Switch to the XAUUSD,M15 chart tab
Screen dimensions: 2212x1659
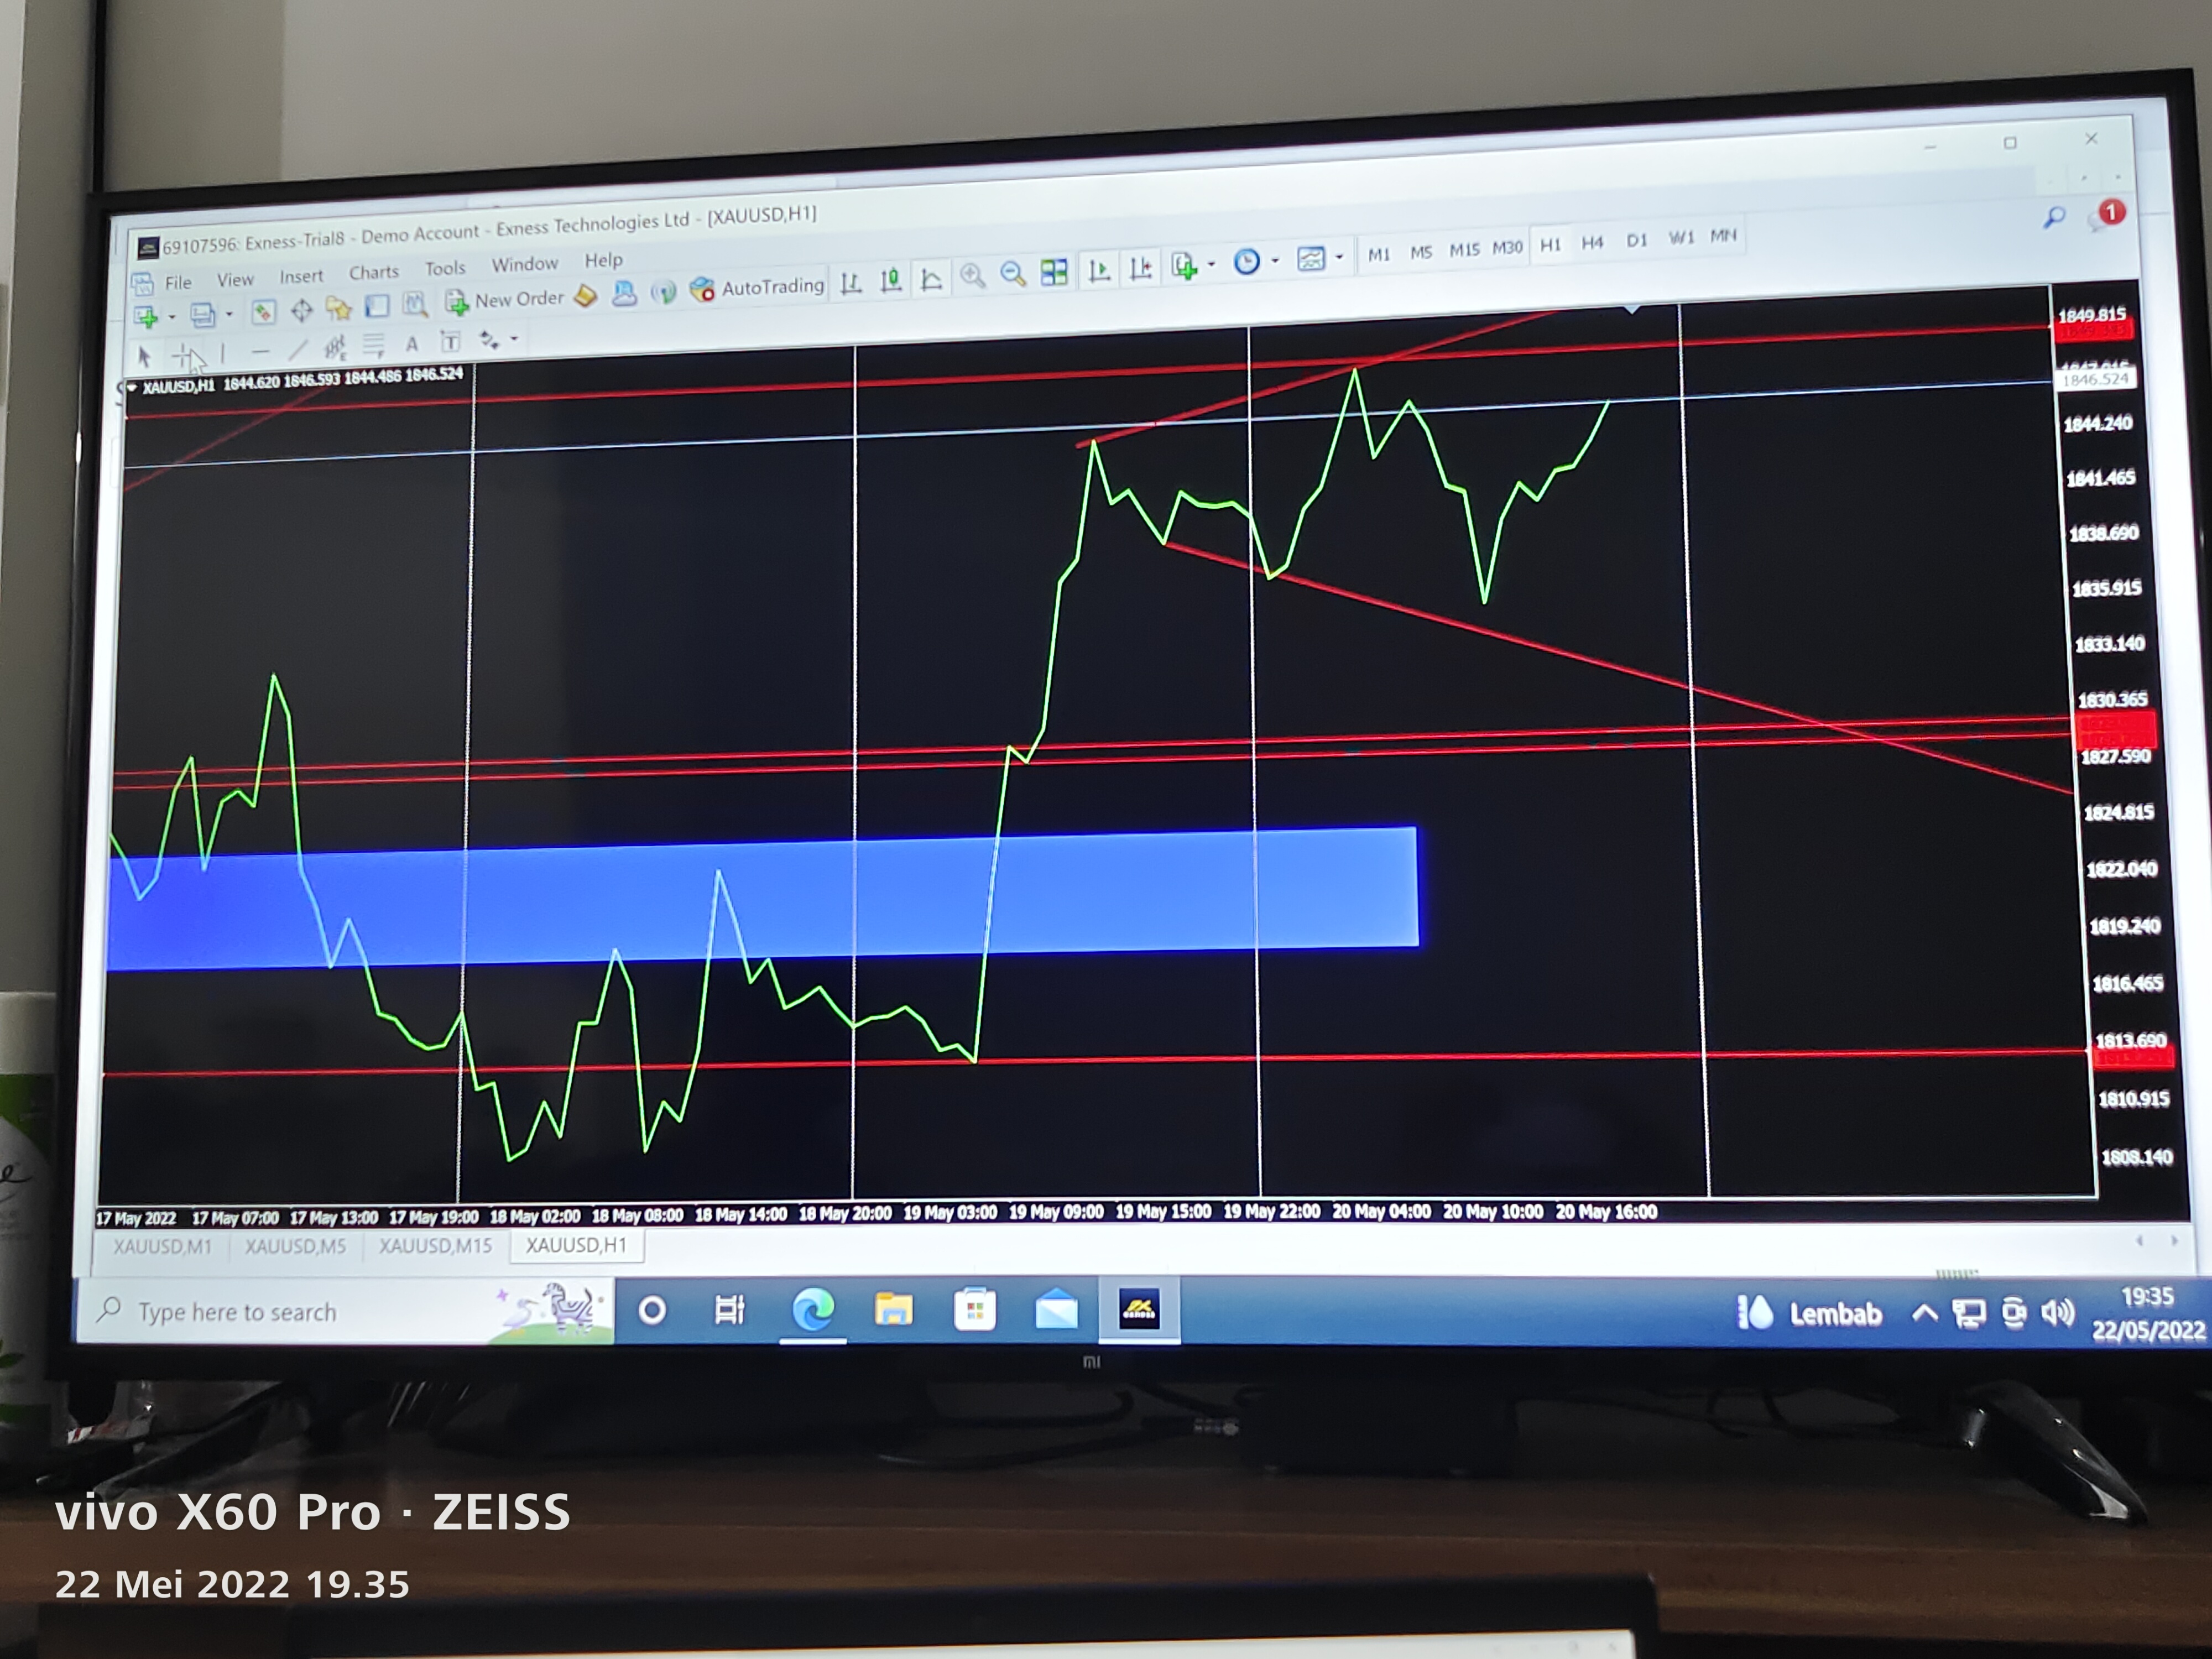pos(435,1246)
